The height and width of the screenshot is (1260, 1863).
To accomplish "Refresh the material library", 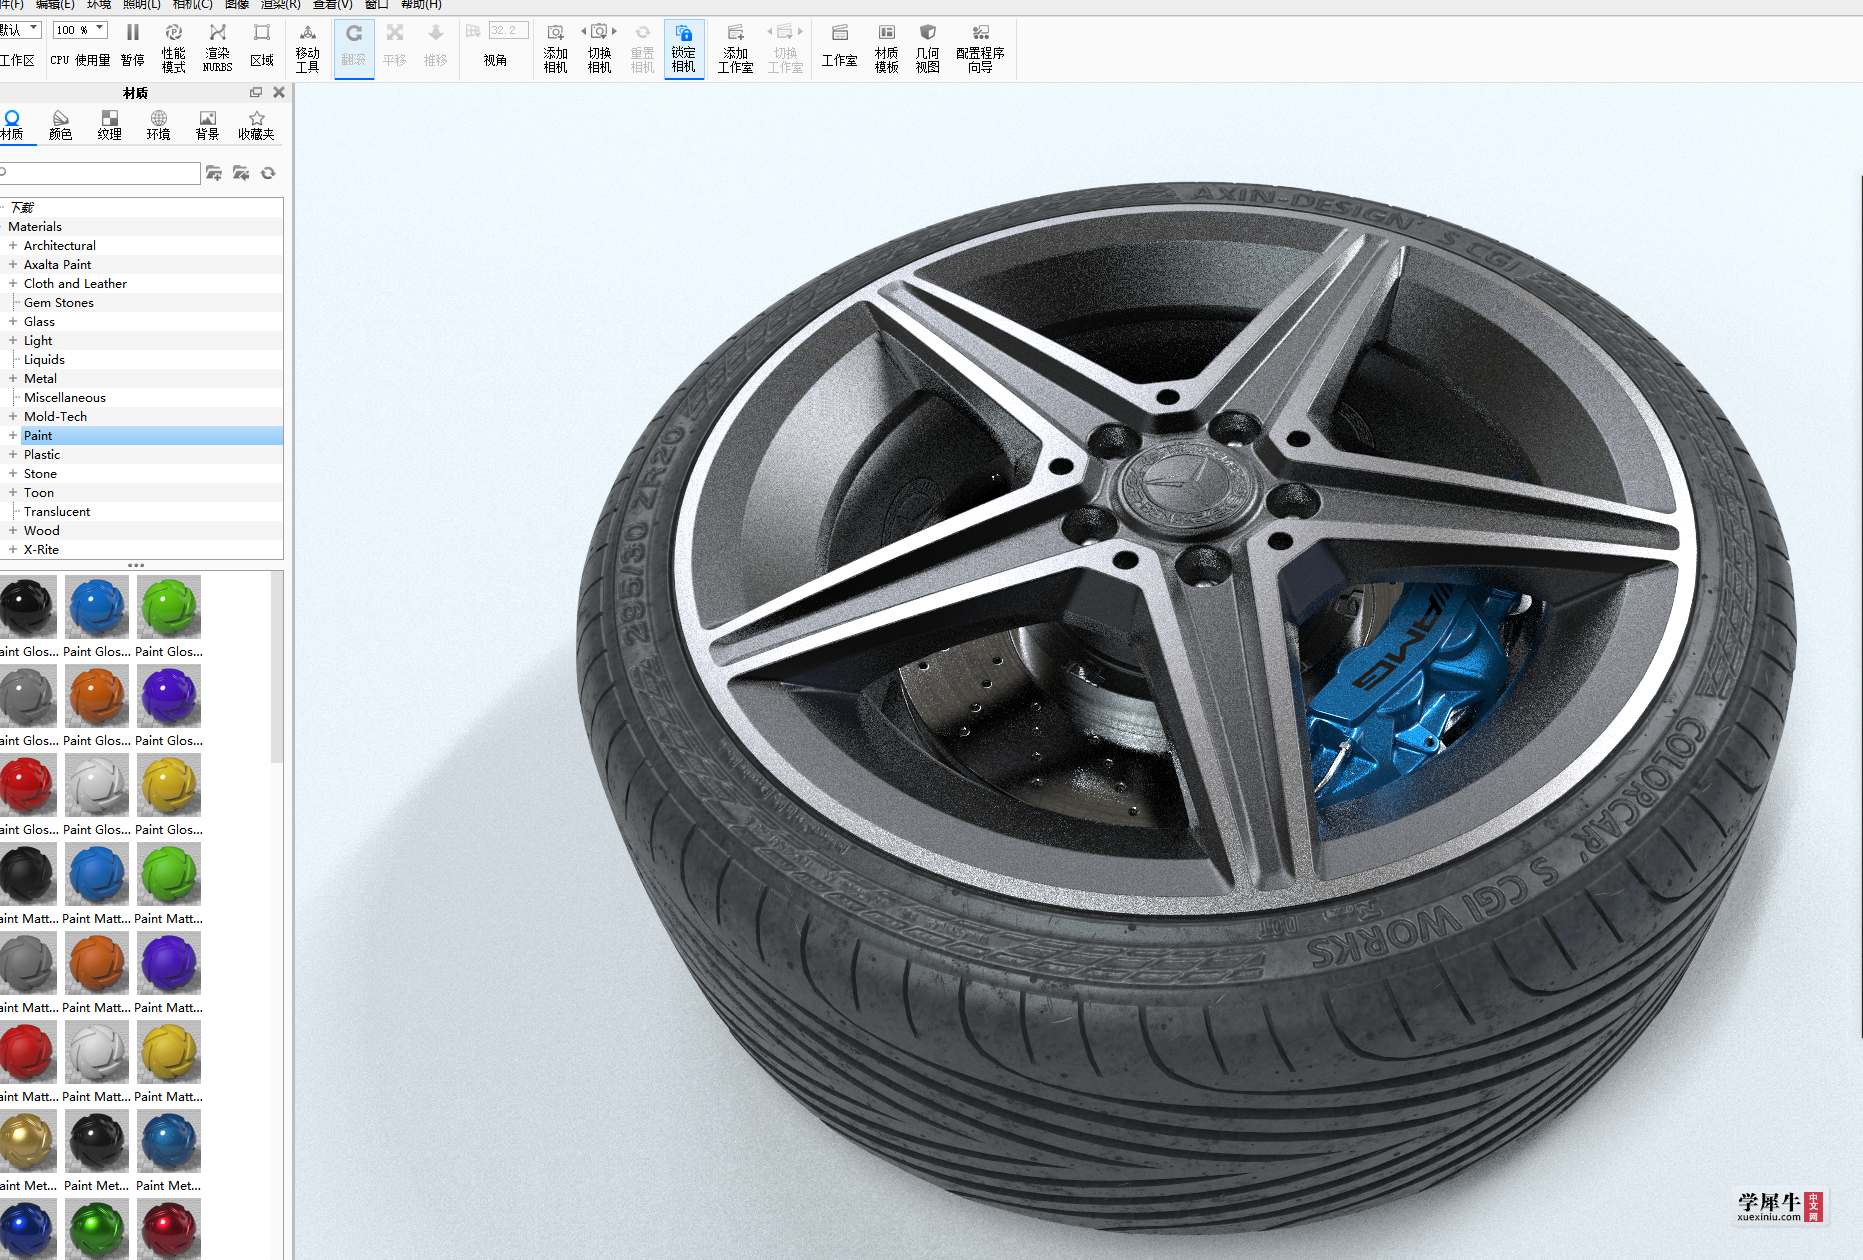I will (x=268, y=173).
